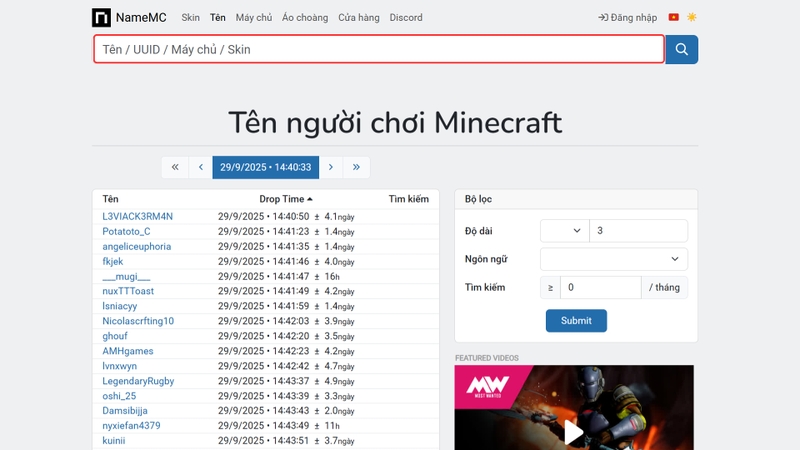The image size is (800, 450).
Task: Open the Discord menu item
Action: (x=406, y=17)
